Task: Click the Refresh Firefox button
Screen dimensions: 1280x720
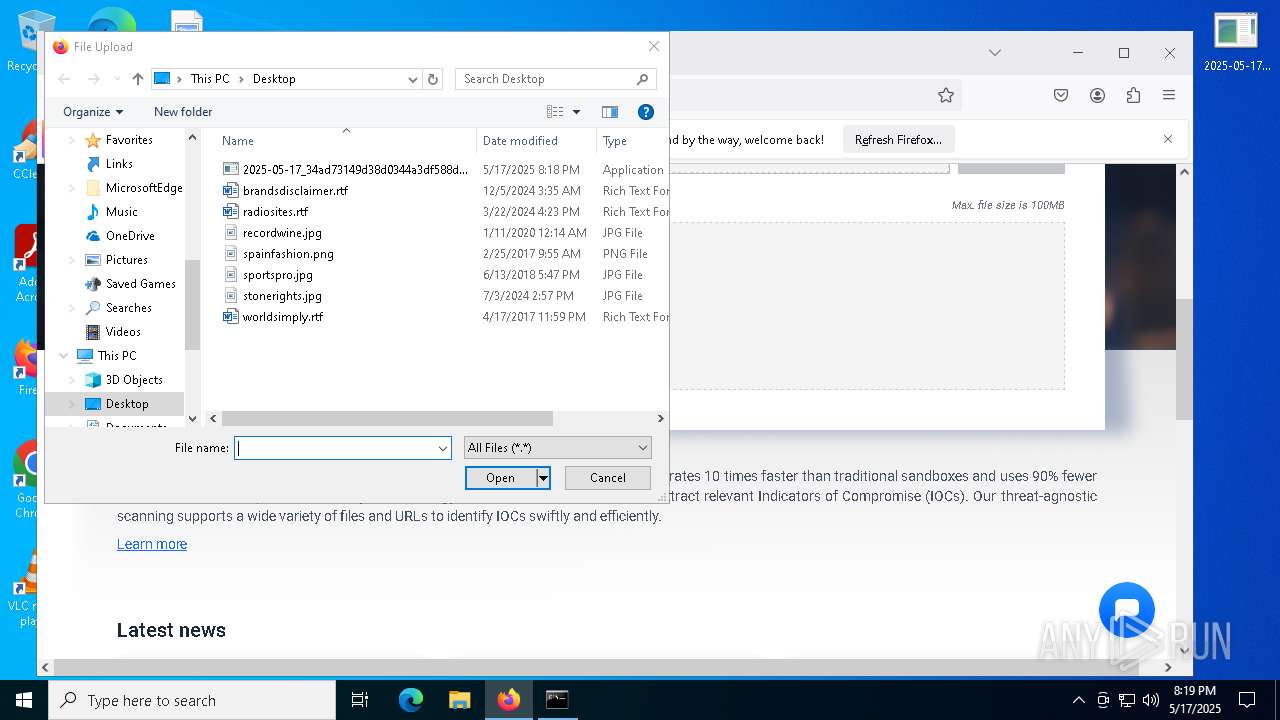Action: pyautogui.click(x=898, y=140)
